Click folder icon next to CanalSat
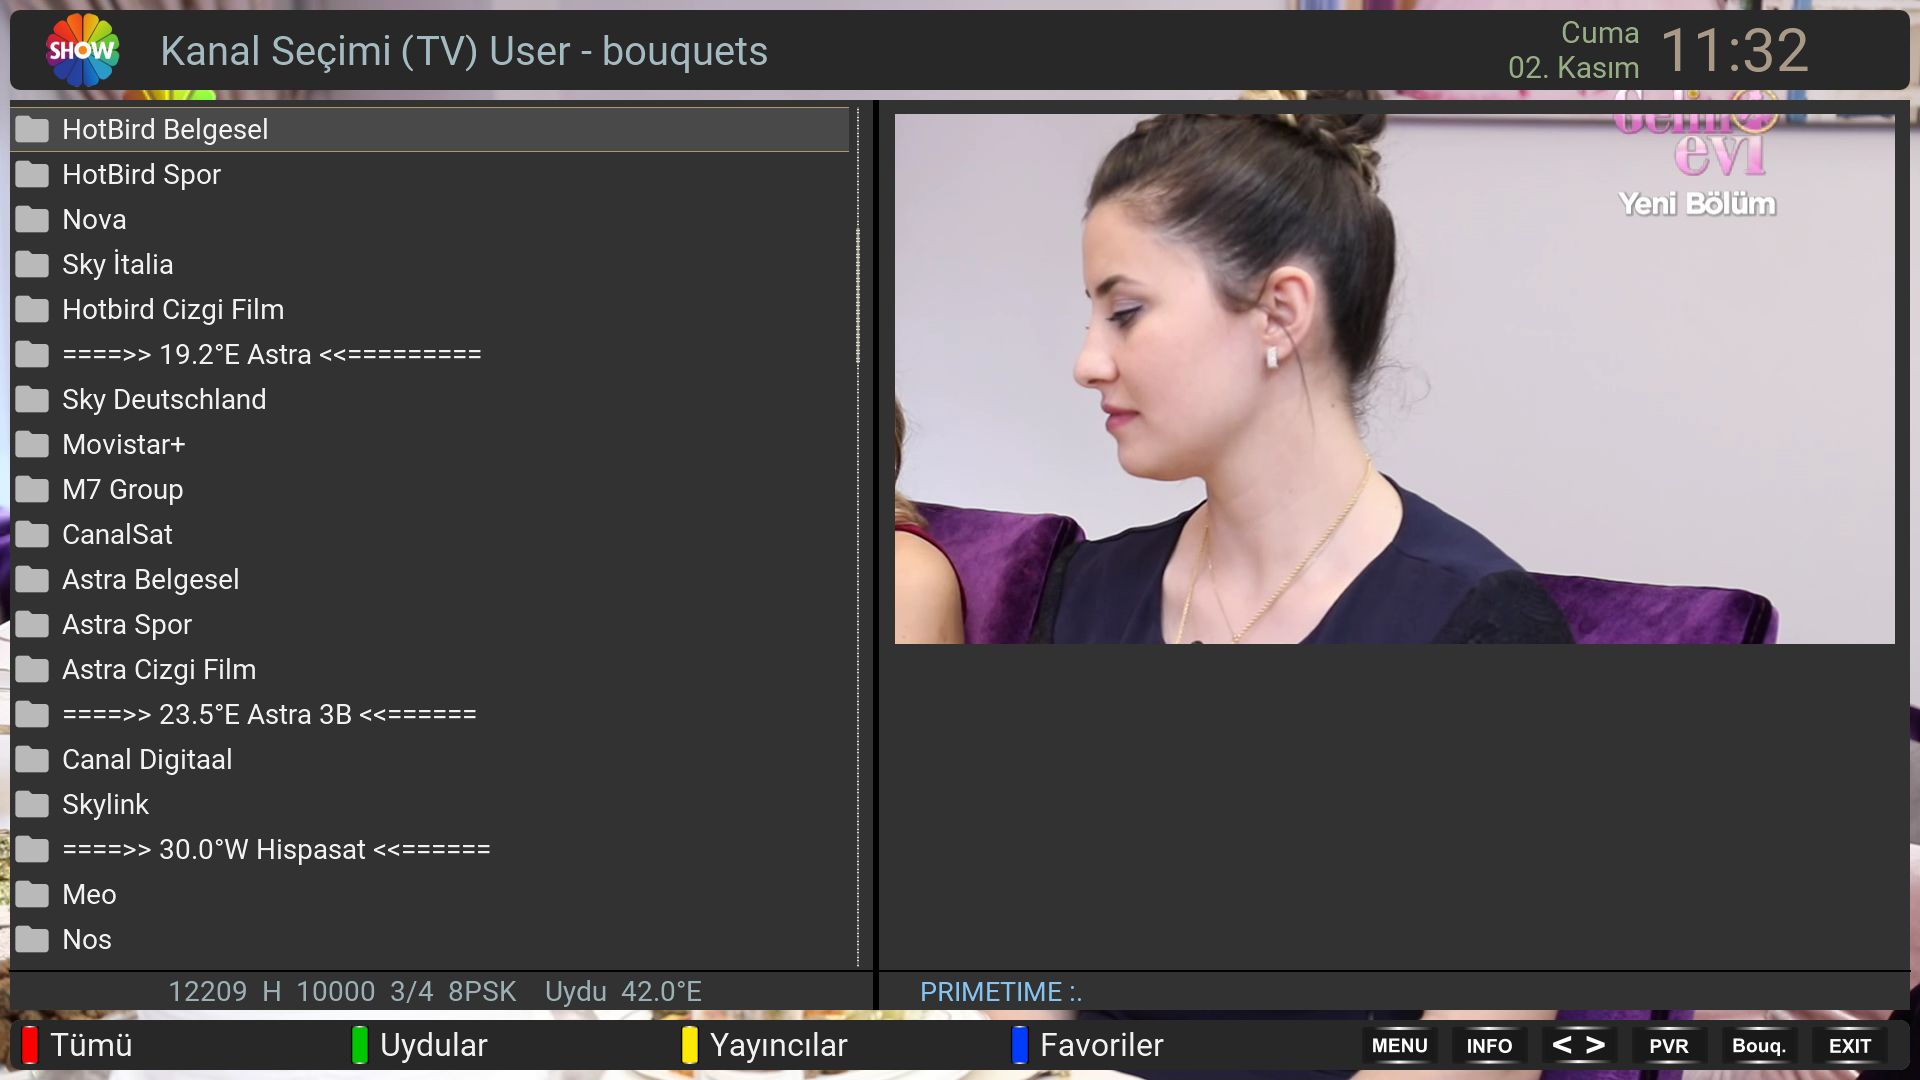The width and height of the screenshot is (1920, 1080). click(32, 534)
